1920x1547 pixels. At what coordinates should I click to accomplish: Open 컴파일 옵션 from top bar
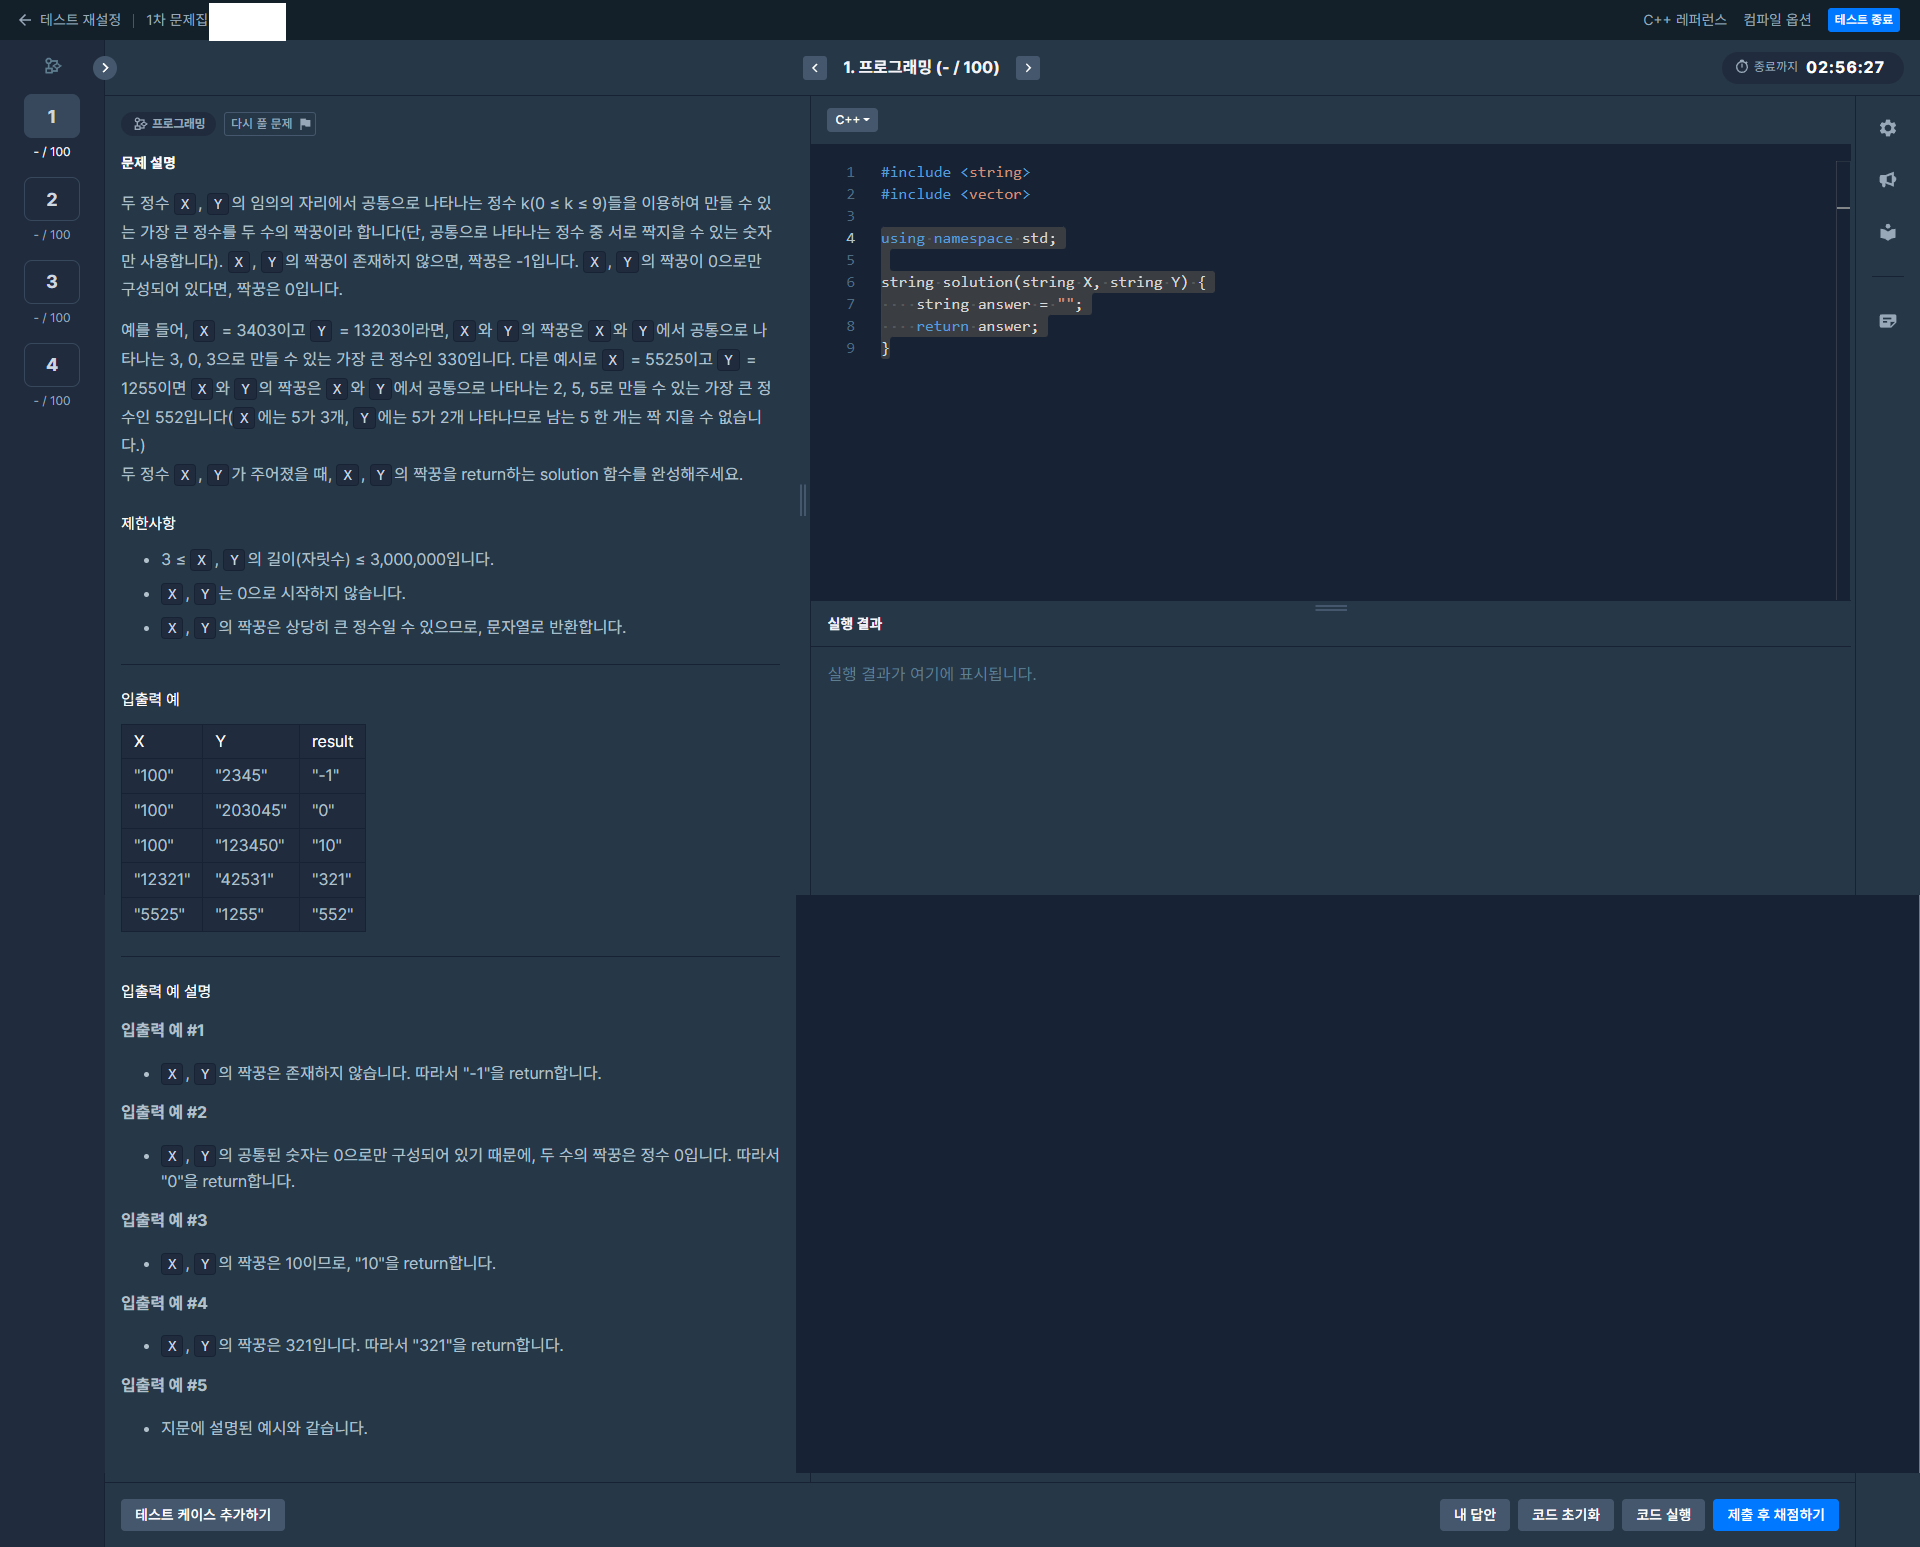click(x=1776, y=20)
